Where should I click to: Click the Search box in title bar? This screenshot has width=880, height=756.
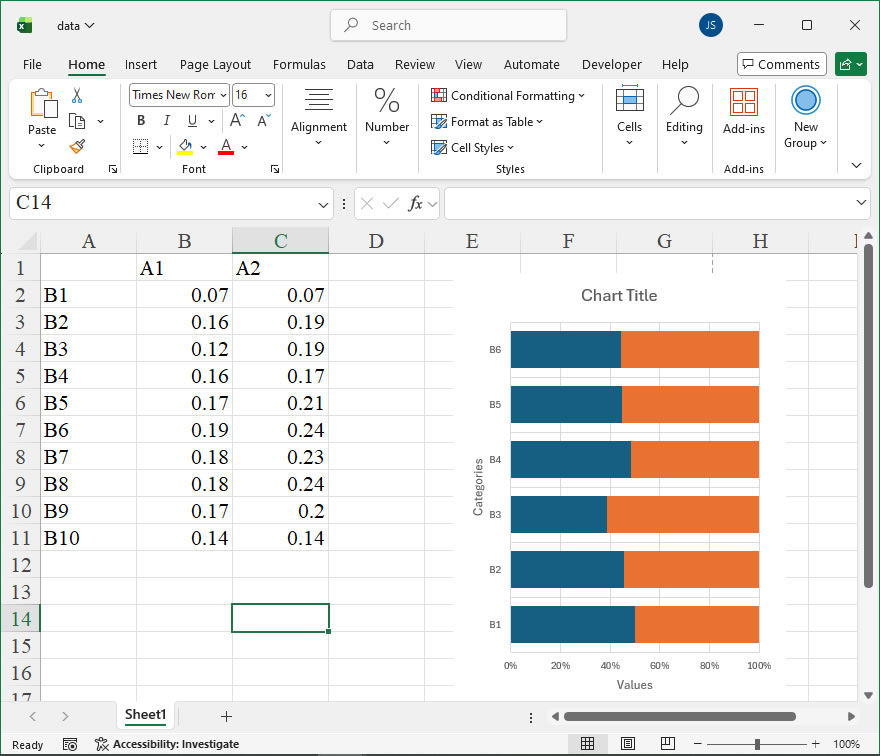pos(448,25)
